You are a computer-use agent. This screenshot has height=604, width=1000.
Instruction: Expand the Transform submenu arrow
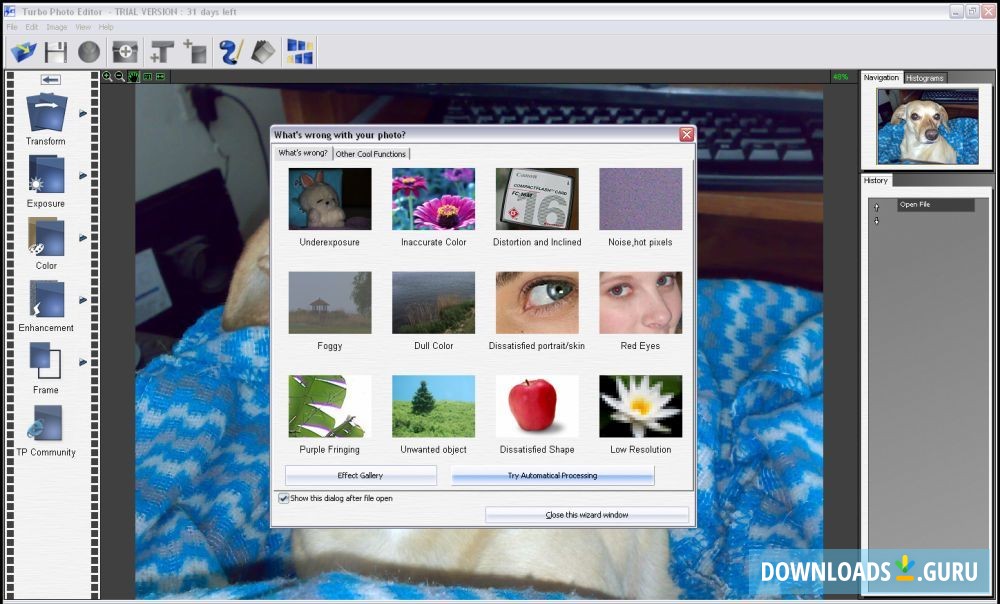(x=83, y=114)
